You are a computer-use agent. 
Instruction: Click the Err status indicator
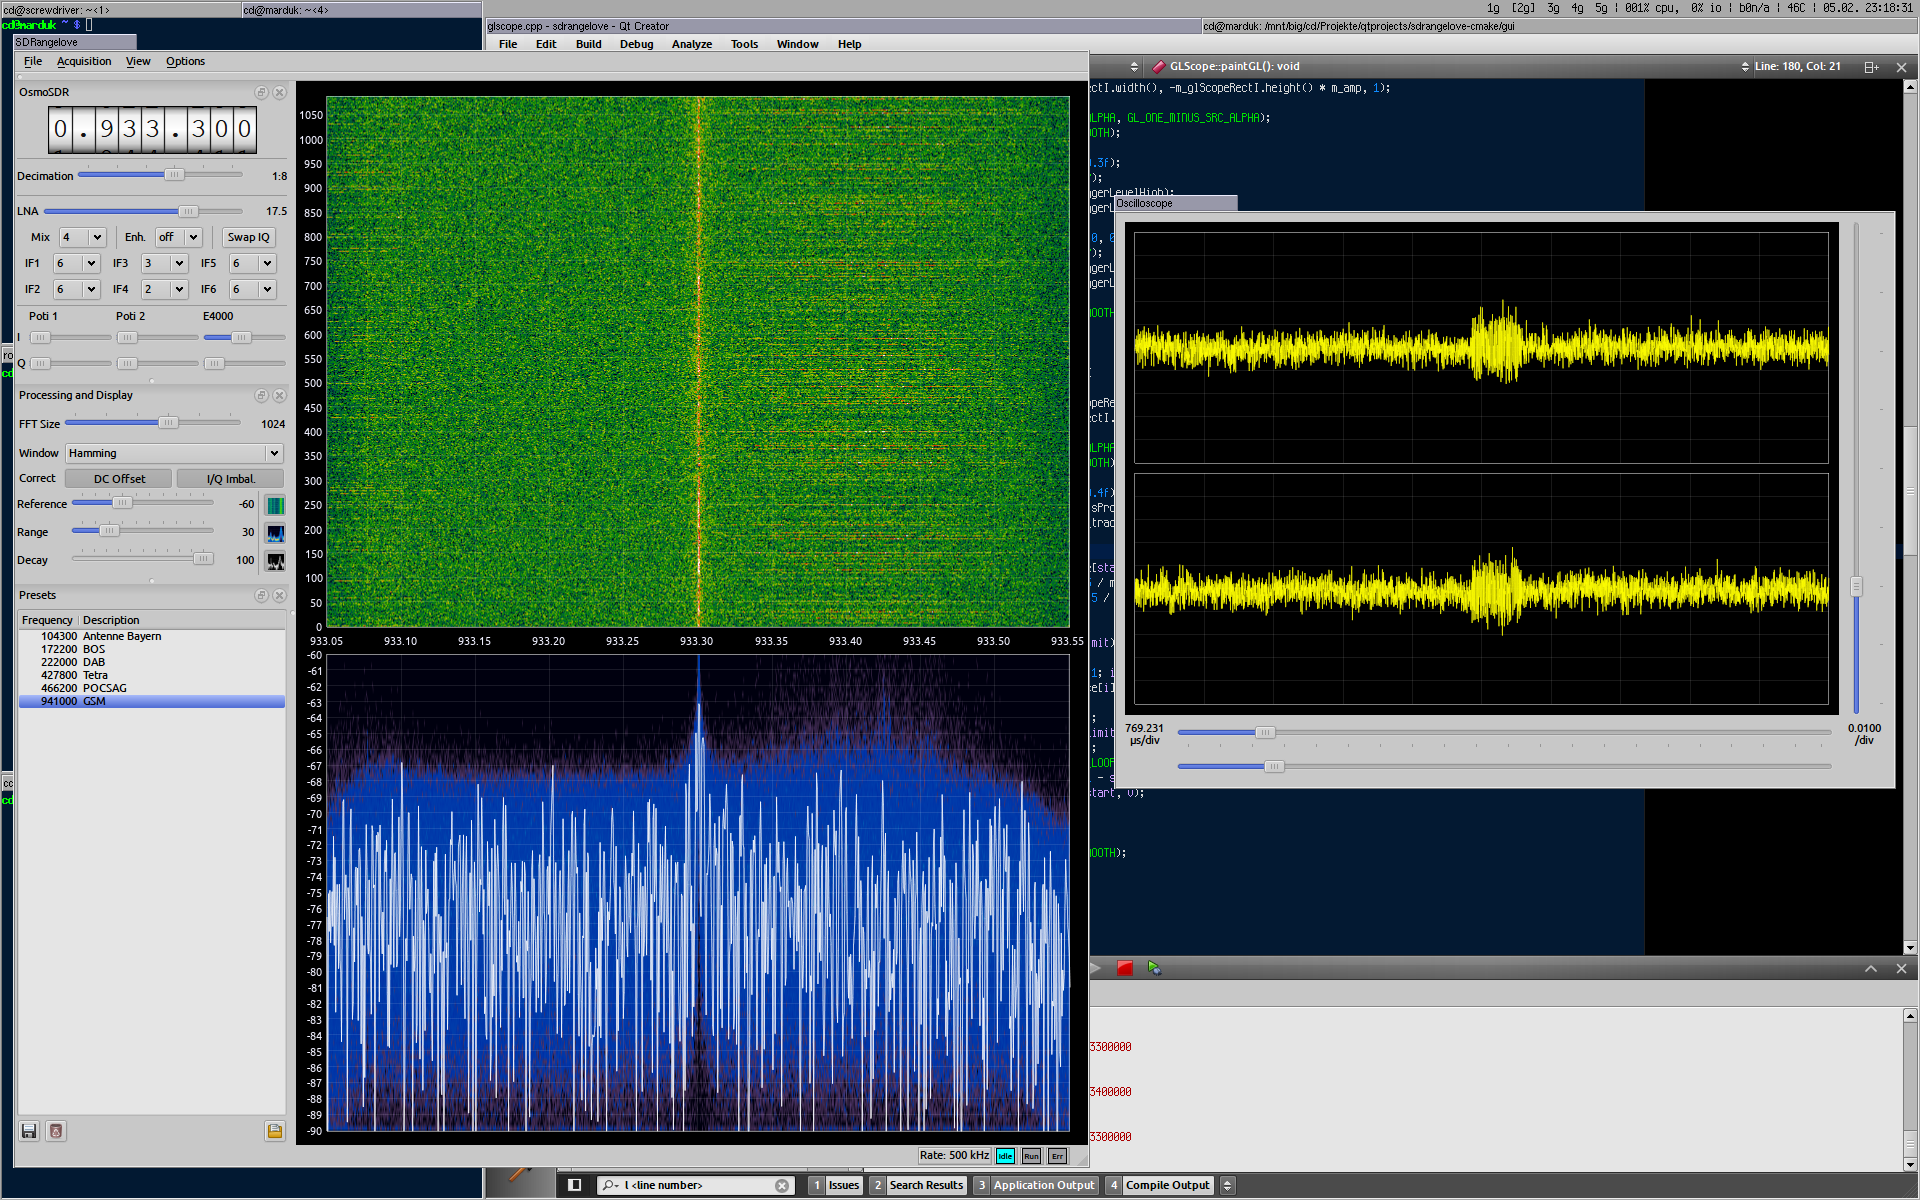click(1057, 1156)
